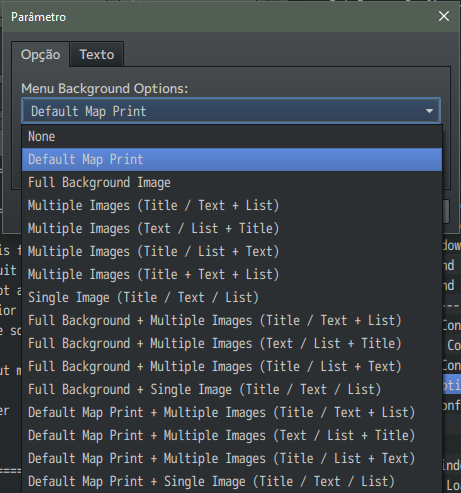This screenshot has width=461, height=493.
Task: Pick Full Background + Single Image option
Action: coord(232,390)
